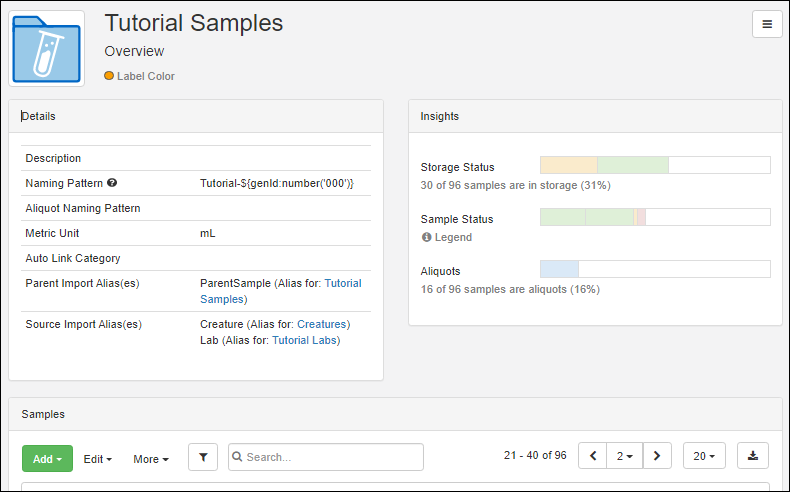Click the download export icon button
This screenshot has width=790, height=492.
(x=753, y=456)
